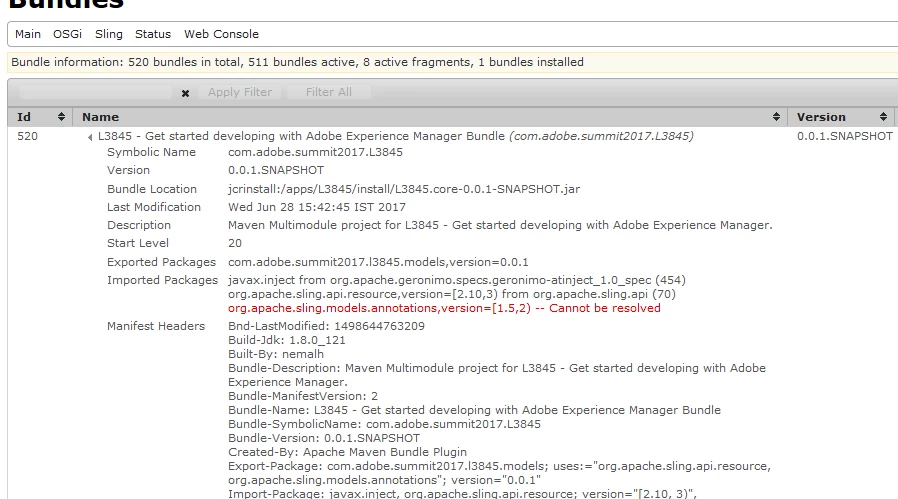Click the geronimo-atinject imported package entry
Image resolution: width=898 pixels, height=499 pixels.
pyautogui.click(x=456, y=280)
